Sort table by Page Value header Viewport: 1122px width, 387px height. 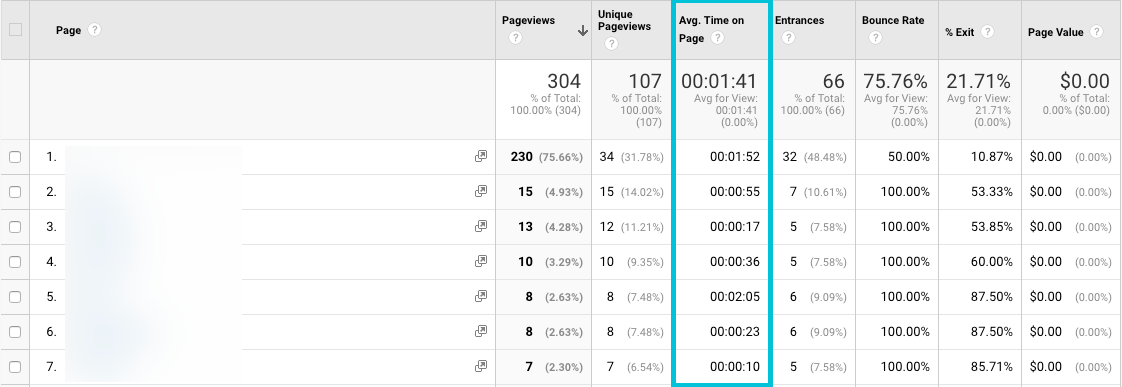(x=1055, y=32)
